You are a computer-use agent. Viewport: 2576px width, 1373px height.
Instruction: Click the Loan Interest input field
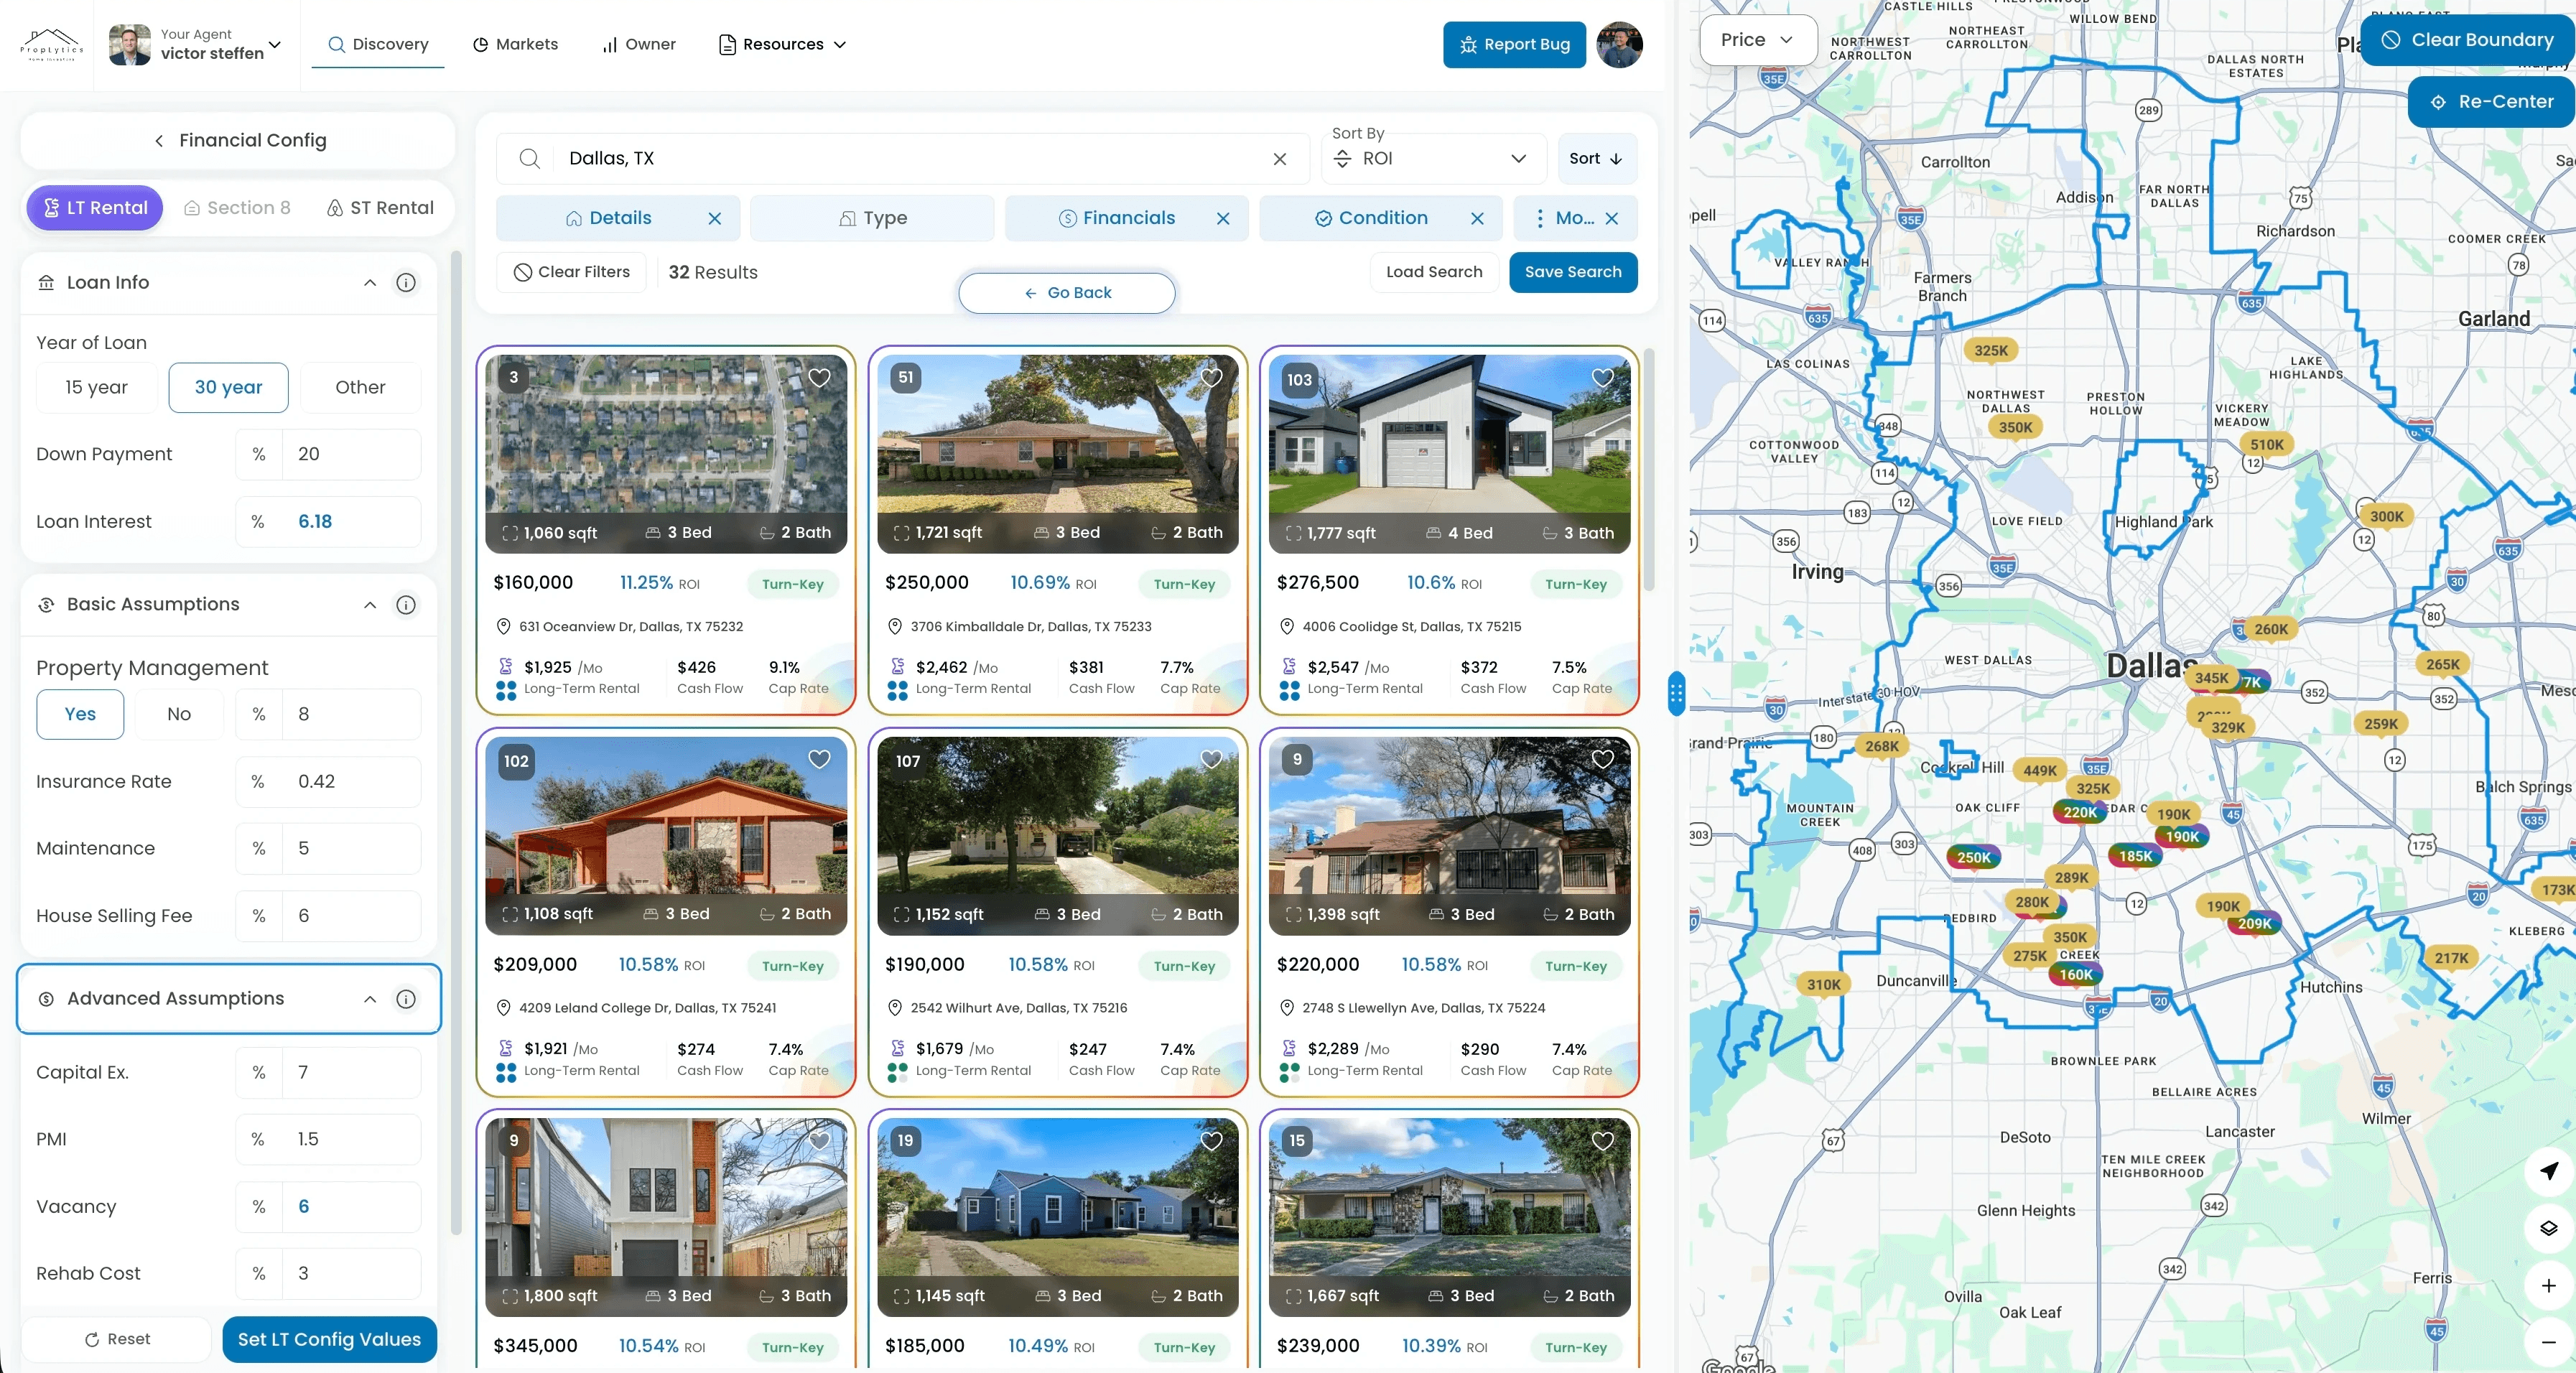(350, 522)
